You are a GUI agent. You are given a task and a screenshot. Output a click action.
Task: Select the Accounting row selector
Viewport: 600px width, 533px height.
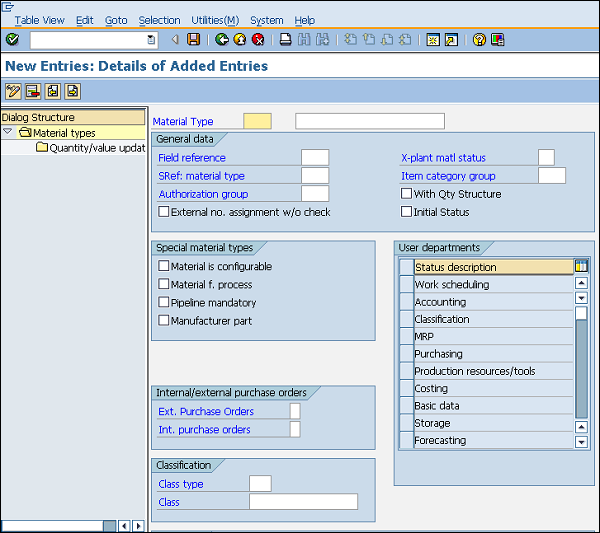coord(406,302)
